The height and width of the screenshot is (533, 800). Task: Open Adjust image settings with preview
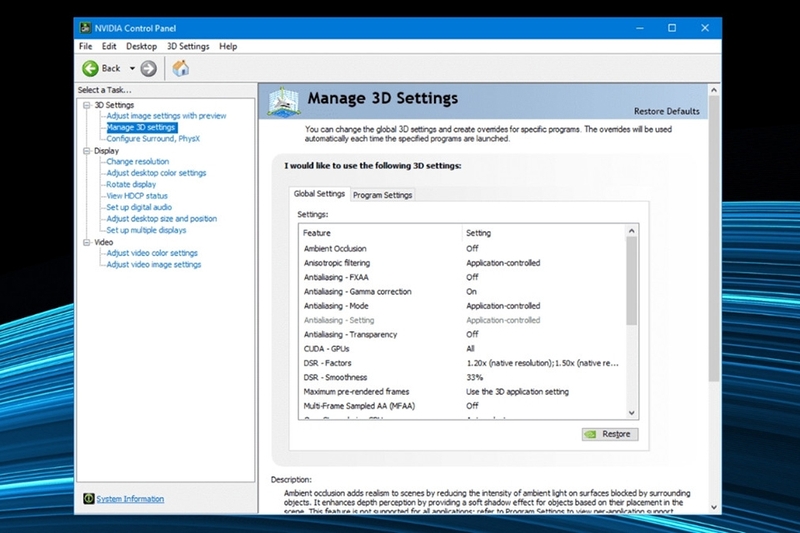pyautogui.click(x=166, y=116)
